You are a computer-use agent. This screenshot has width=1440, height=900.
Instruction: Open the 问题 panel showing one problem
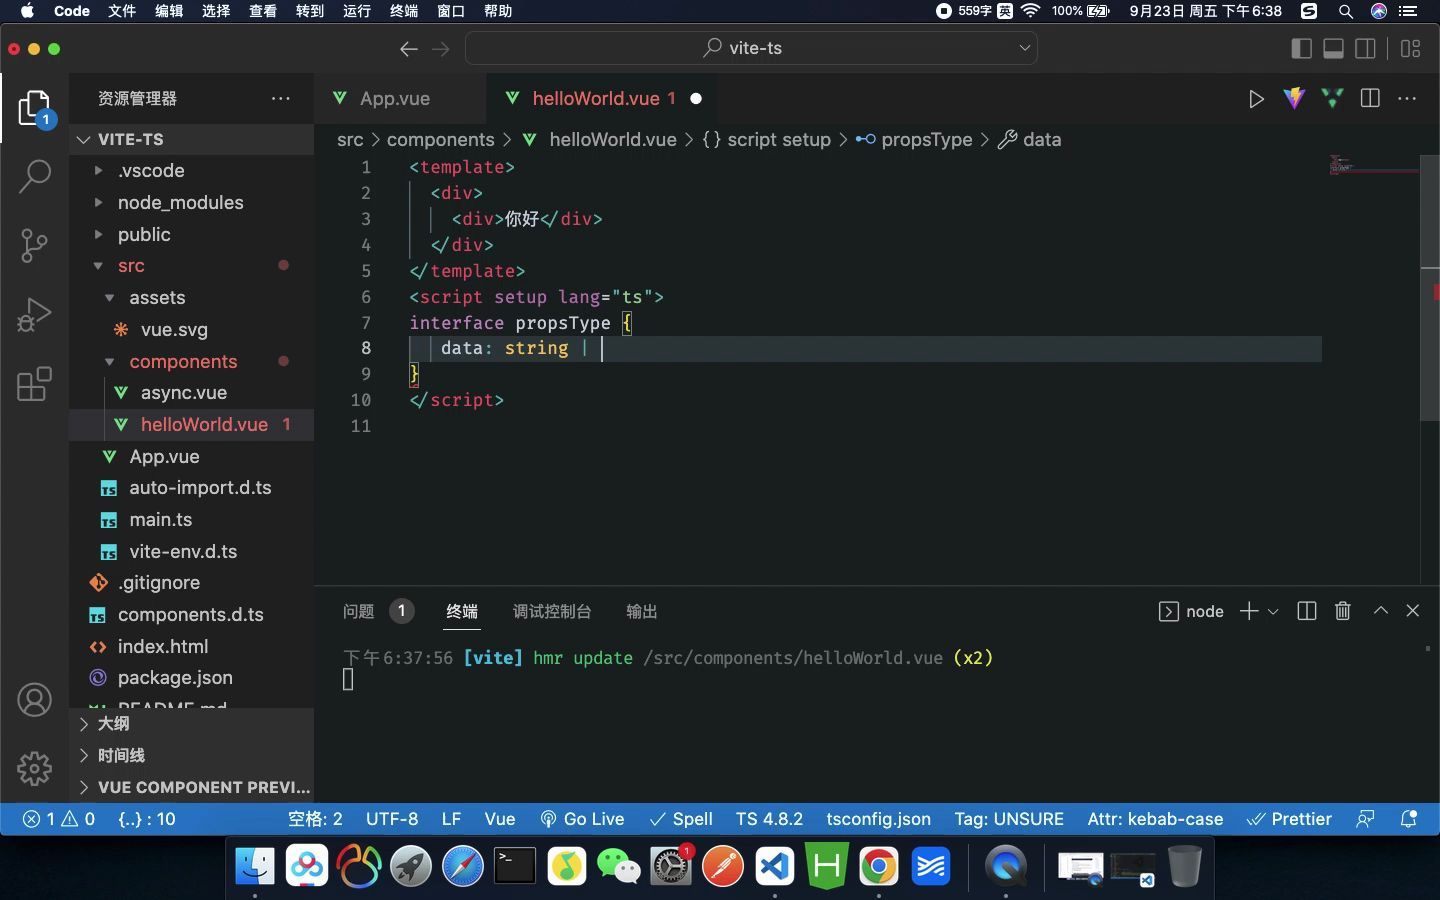click(x=358, y=611)
